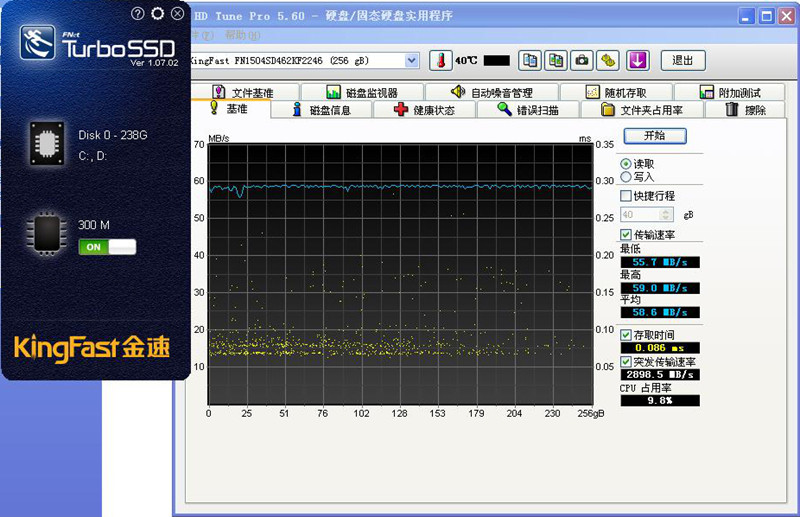Click the 2898.5 MB/s burst rate value
Image resolution: width=800 pixels, height=517 pixels.
(x=660, y=375)
